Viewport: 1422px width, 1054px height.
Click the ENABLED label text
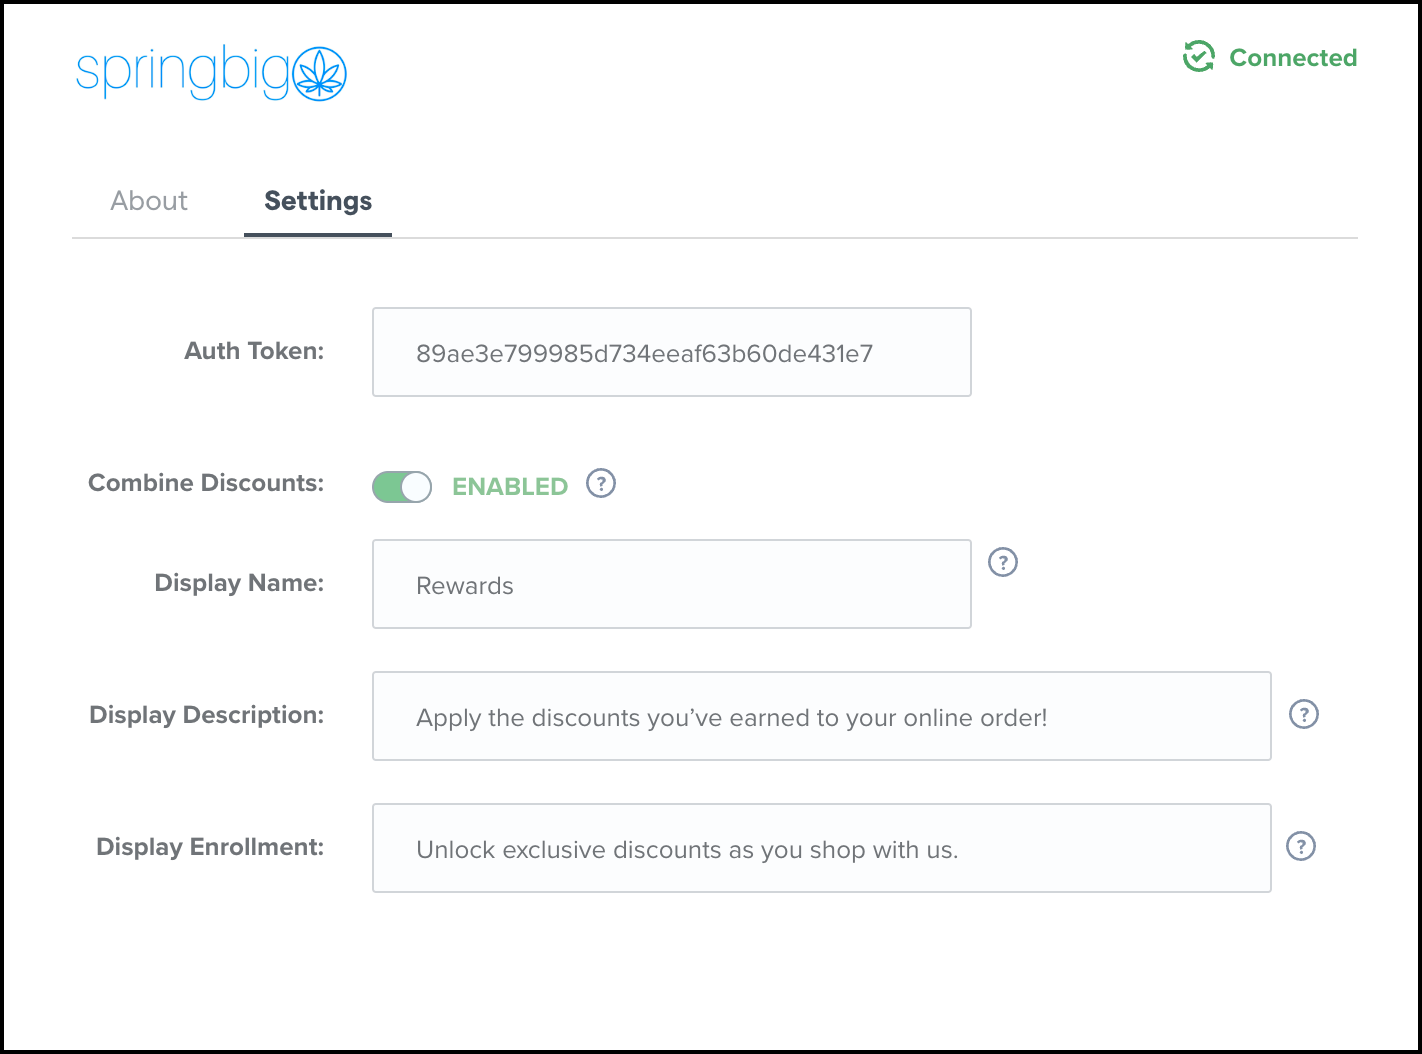coord(510,486)
